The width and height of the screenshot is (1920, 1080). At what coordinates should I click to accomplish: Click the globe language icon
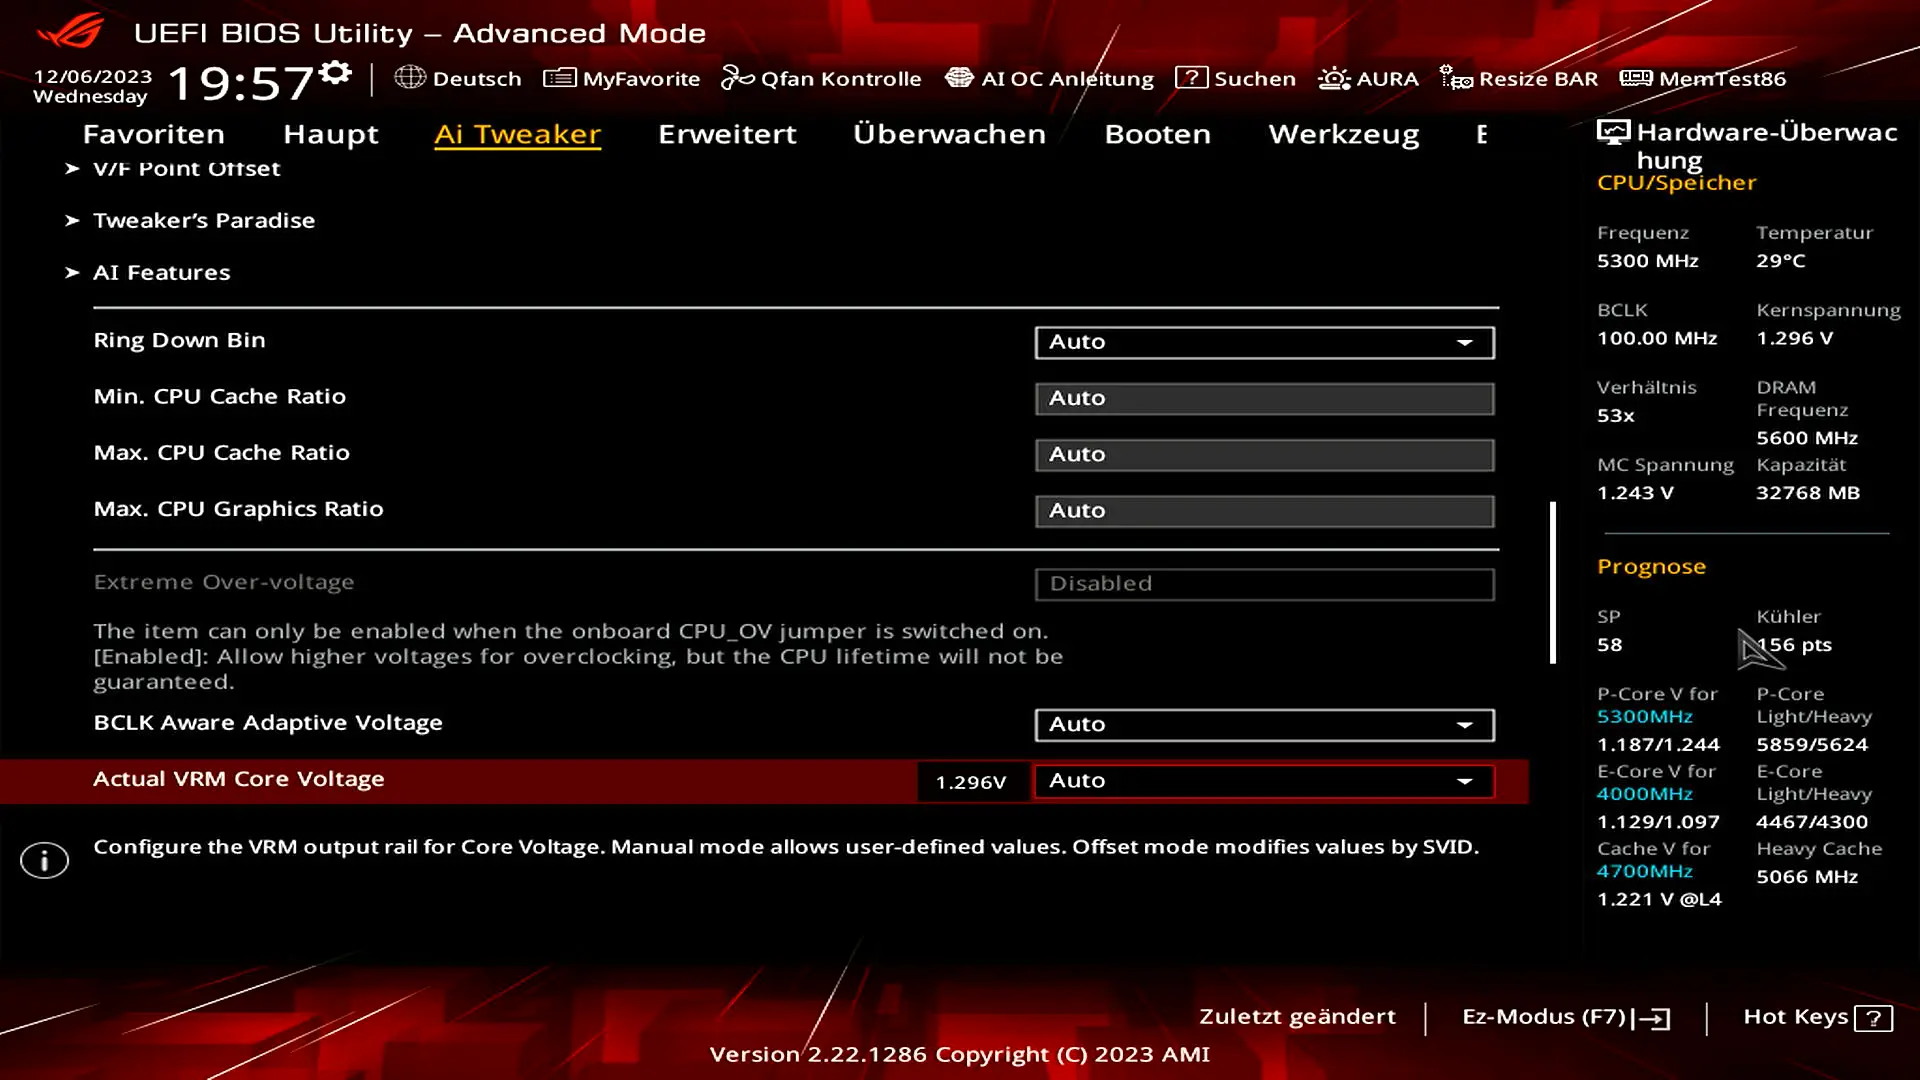410,77
